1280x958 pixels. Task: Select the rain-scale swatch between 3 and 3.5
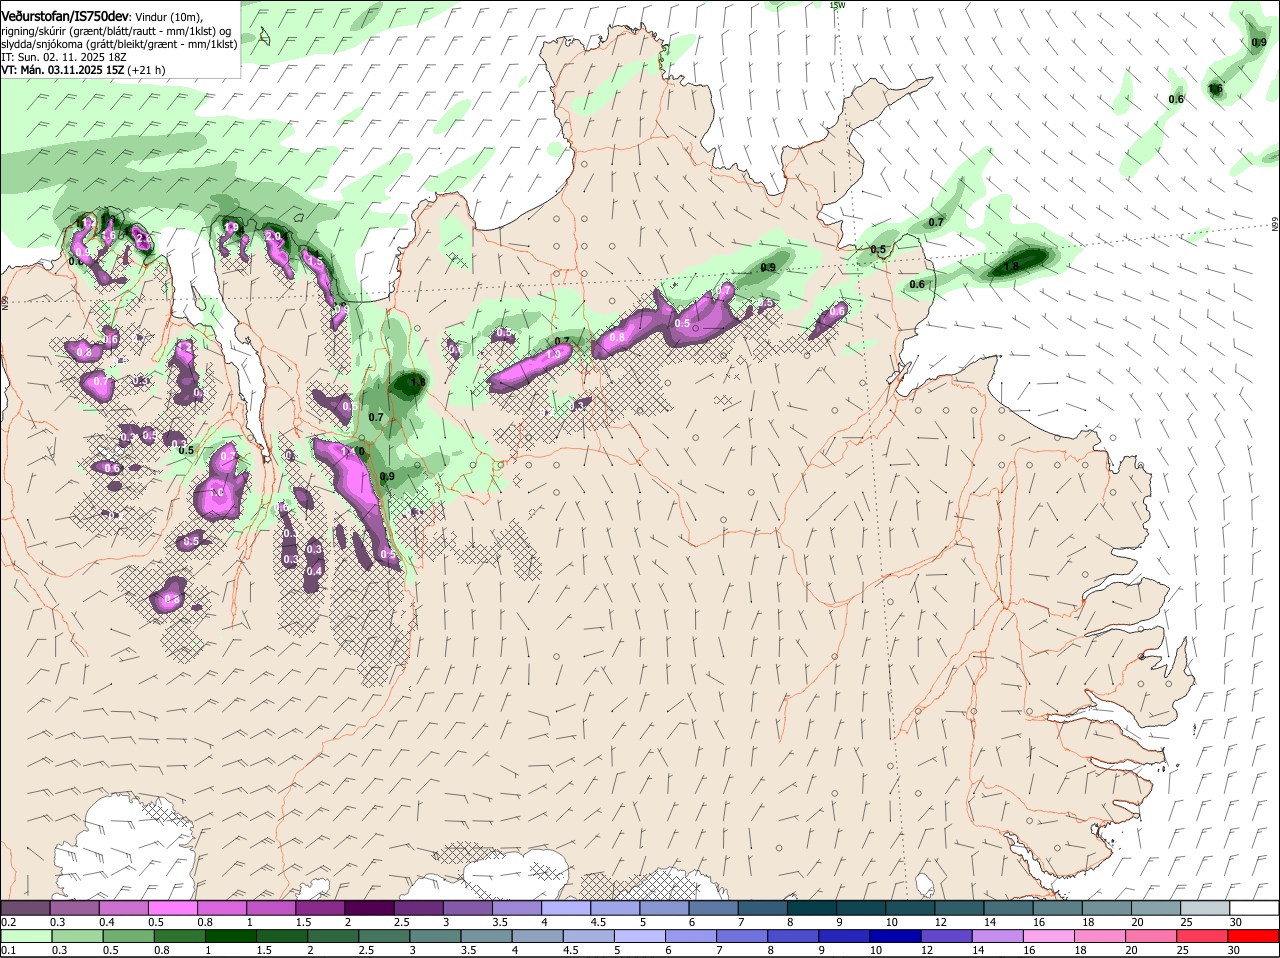[435, 936]
